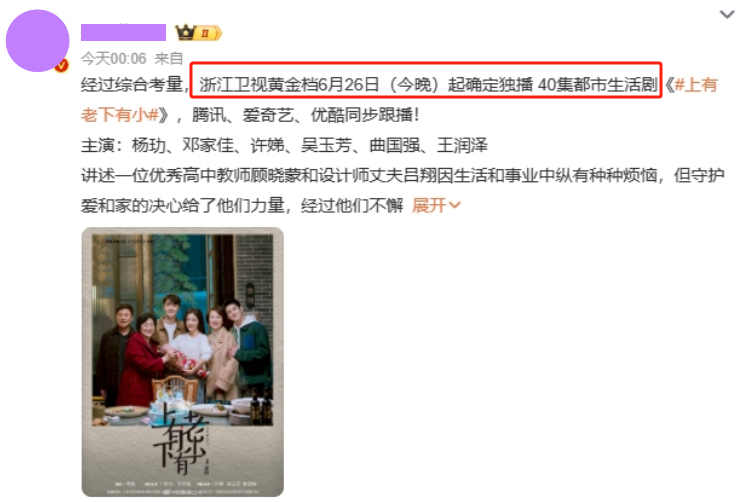Click the 来自 source label
This screenshot has width=745, height=502.
click(x=169, y=58)
